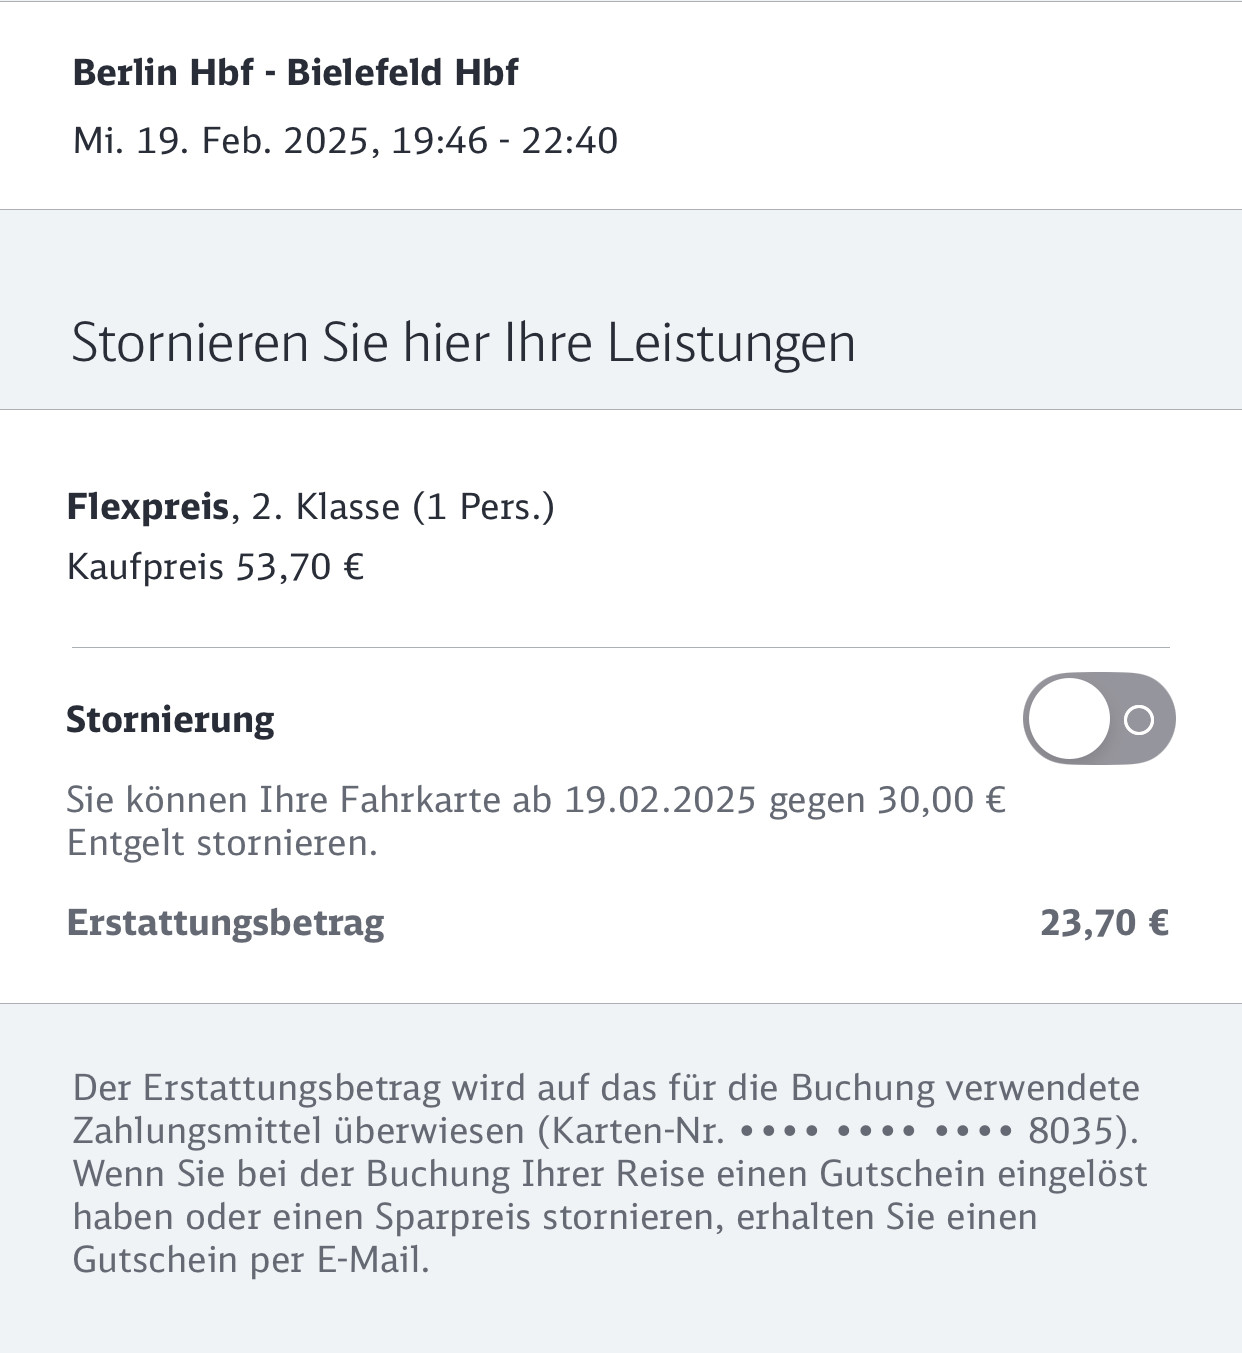The image size is (1242, 1353).
Task: Click the Stornieren Sie hier Ihre Leistungen heading
Action: click(464, 343)
